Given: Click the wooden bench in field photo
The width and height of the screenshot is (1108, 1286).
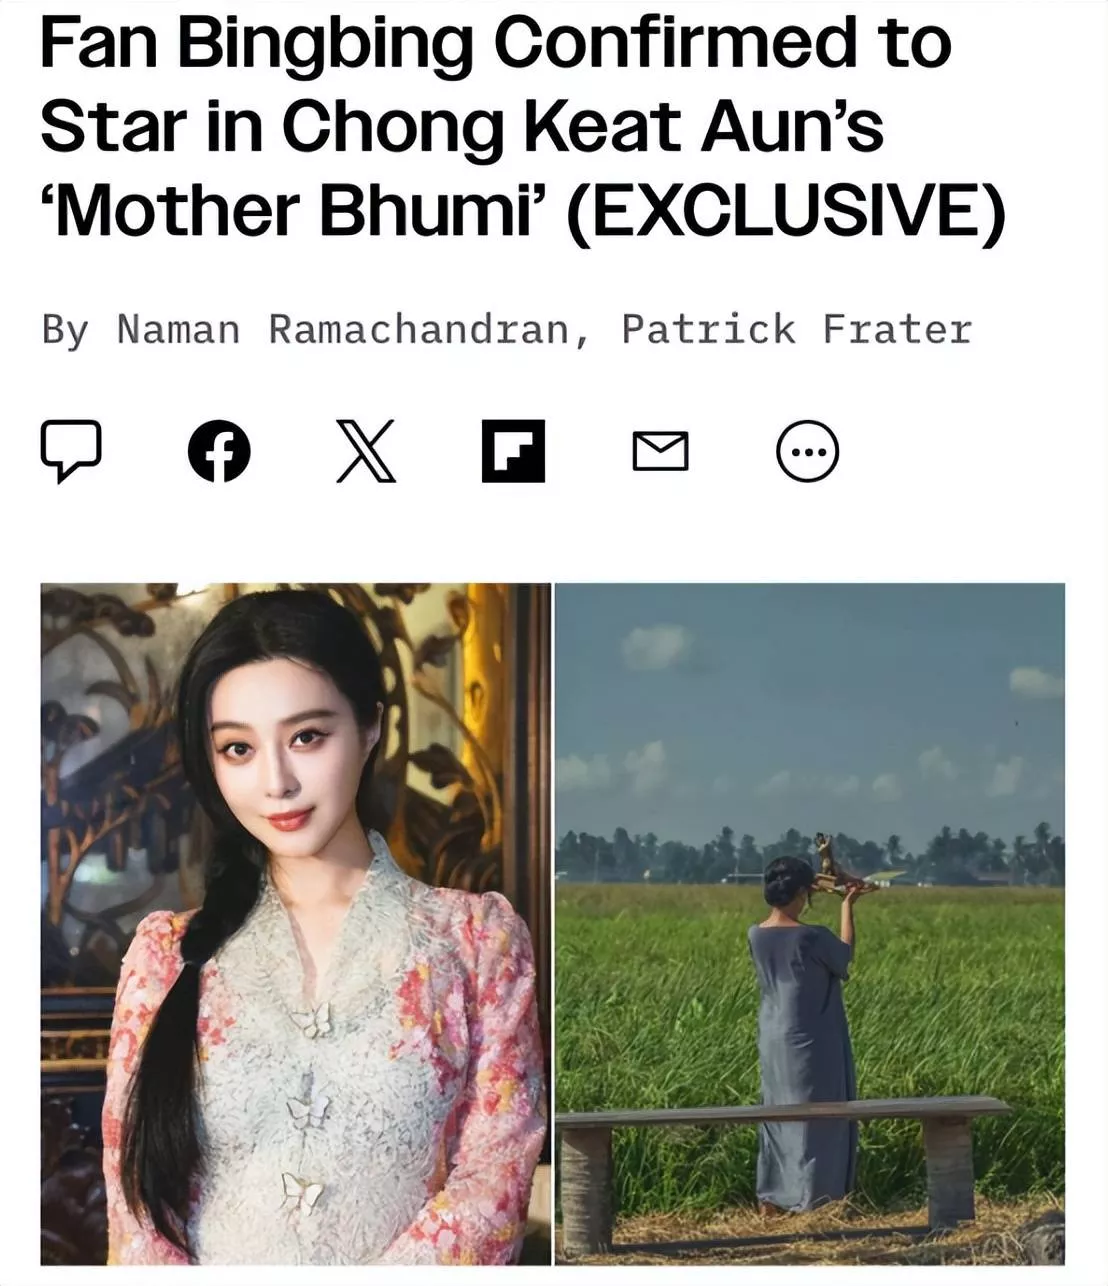Looking at the screenshot, I should (783, 1160).
